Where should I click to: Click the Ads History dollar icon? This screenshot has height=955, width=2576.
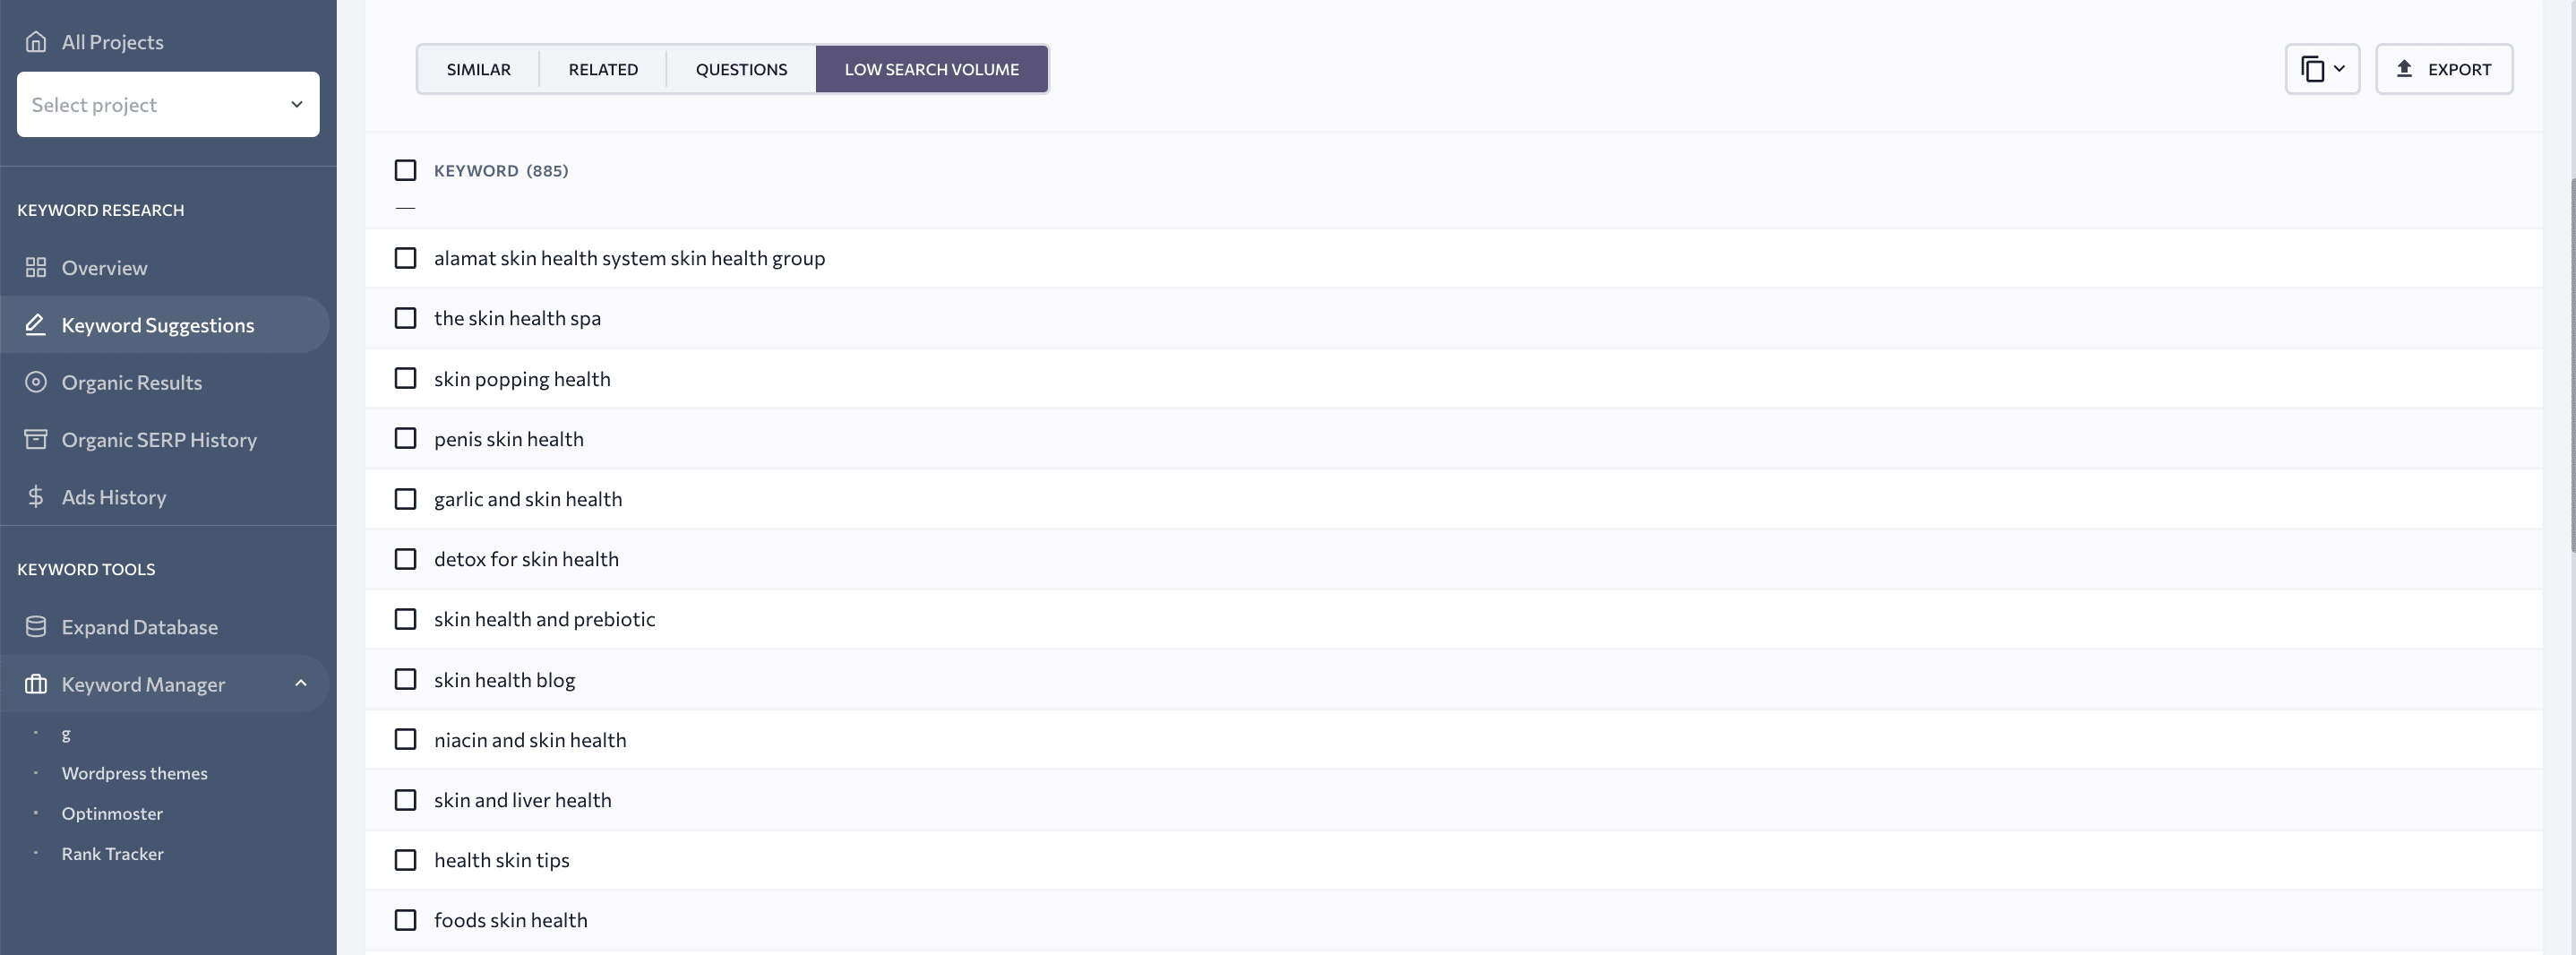[x=36, y=496]
